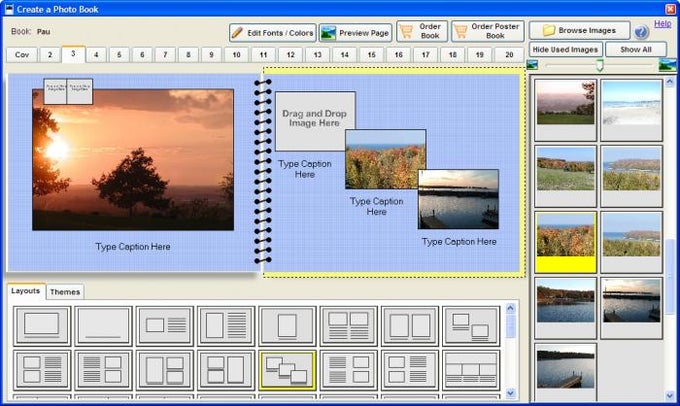
Task: Choose tall image with text column layout
Action: [x=226, y=326]
